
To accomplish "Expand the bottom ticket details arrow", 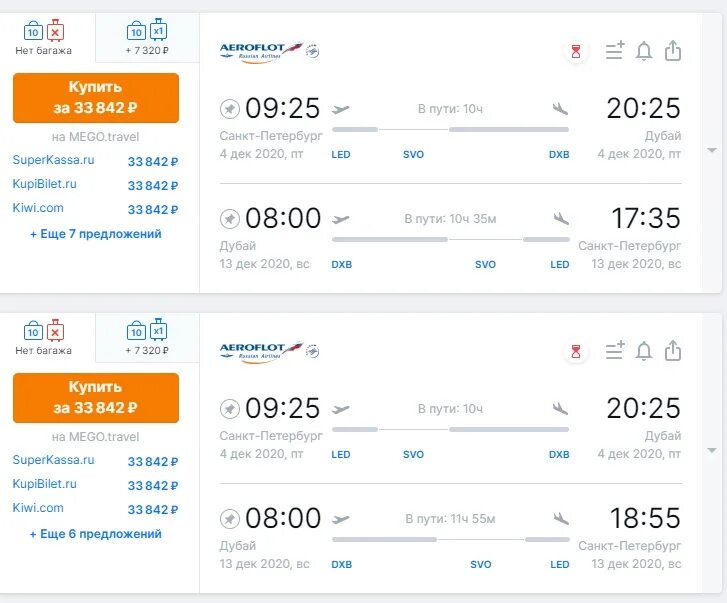I will (x=711, y=451).
